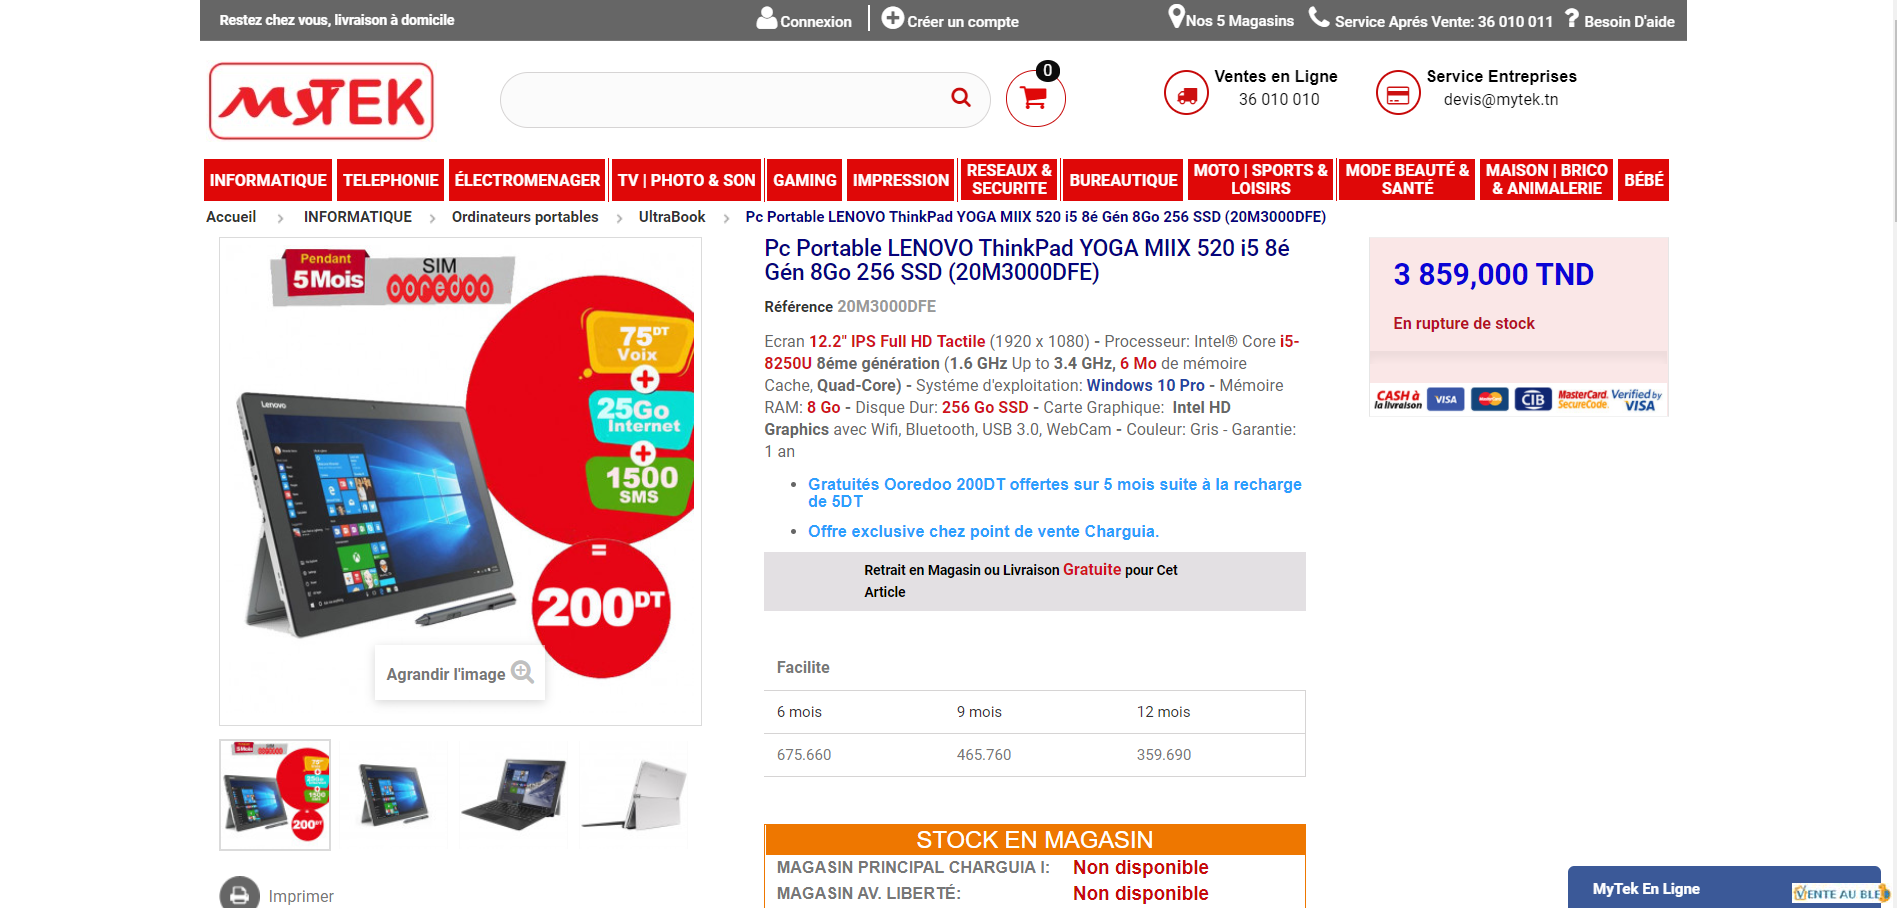The width and height of the screenshot is (1897, 908).
Task: Click the Nos 5 Magasins location pin
Action: click(x=1177, y=17)
